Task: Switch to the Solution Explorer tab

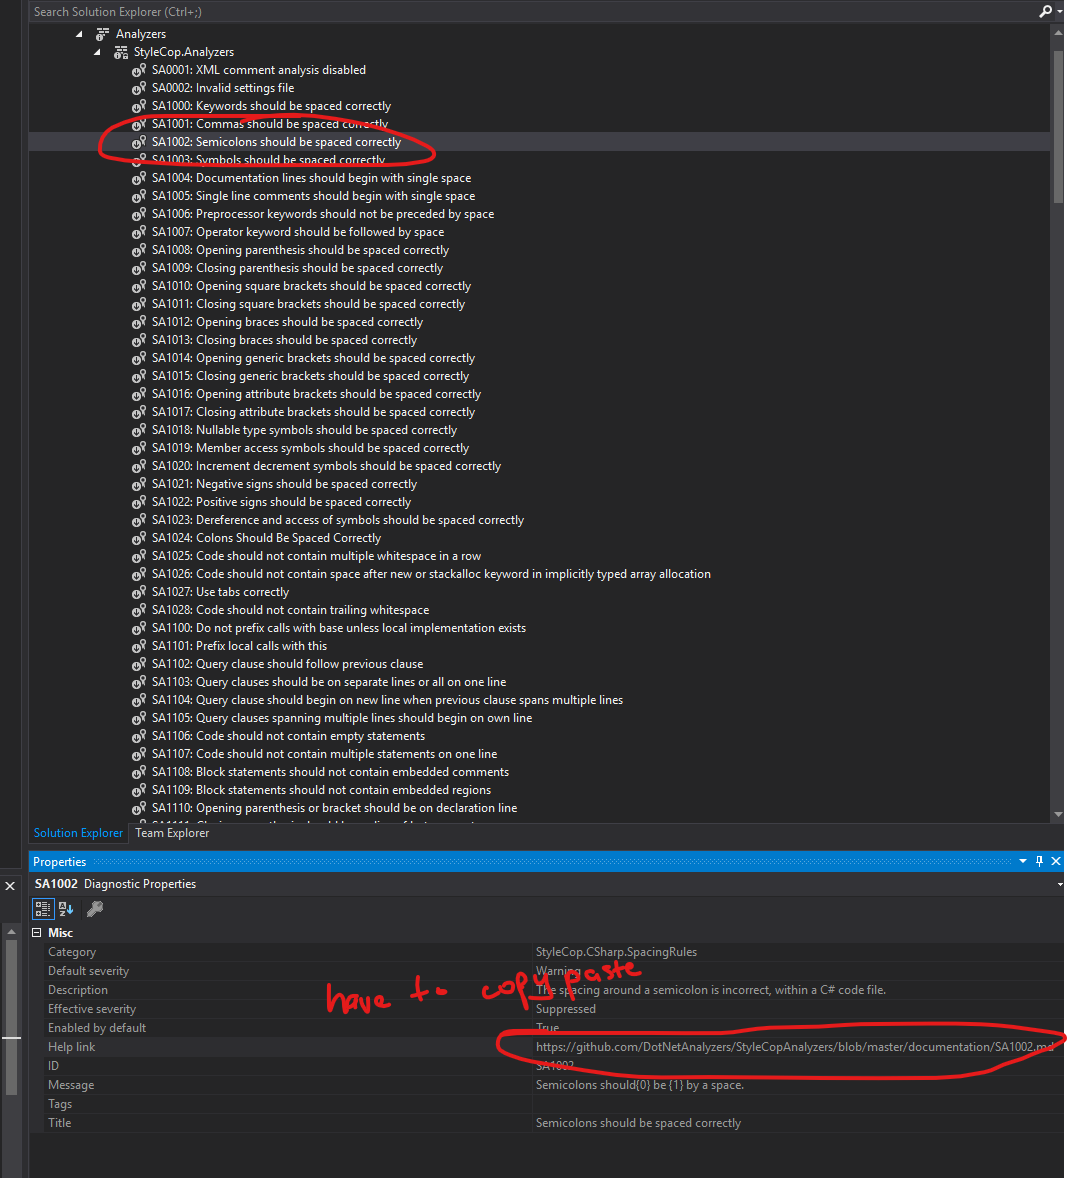Action: tap(78, 833)
